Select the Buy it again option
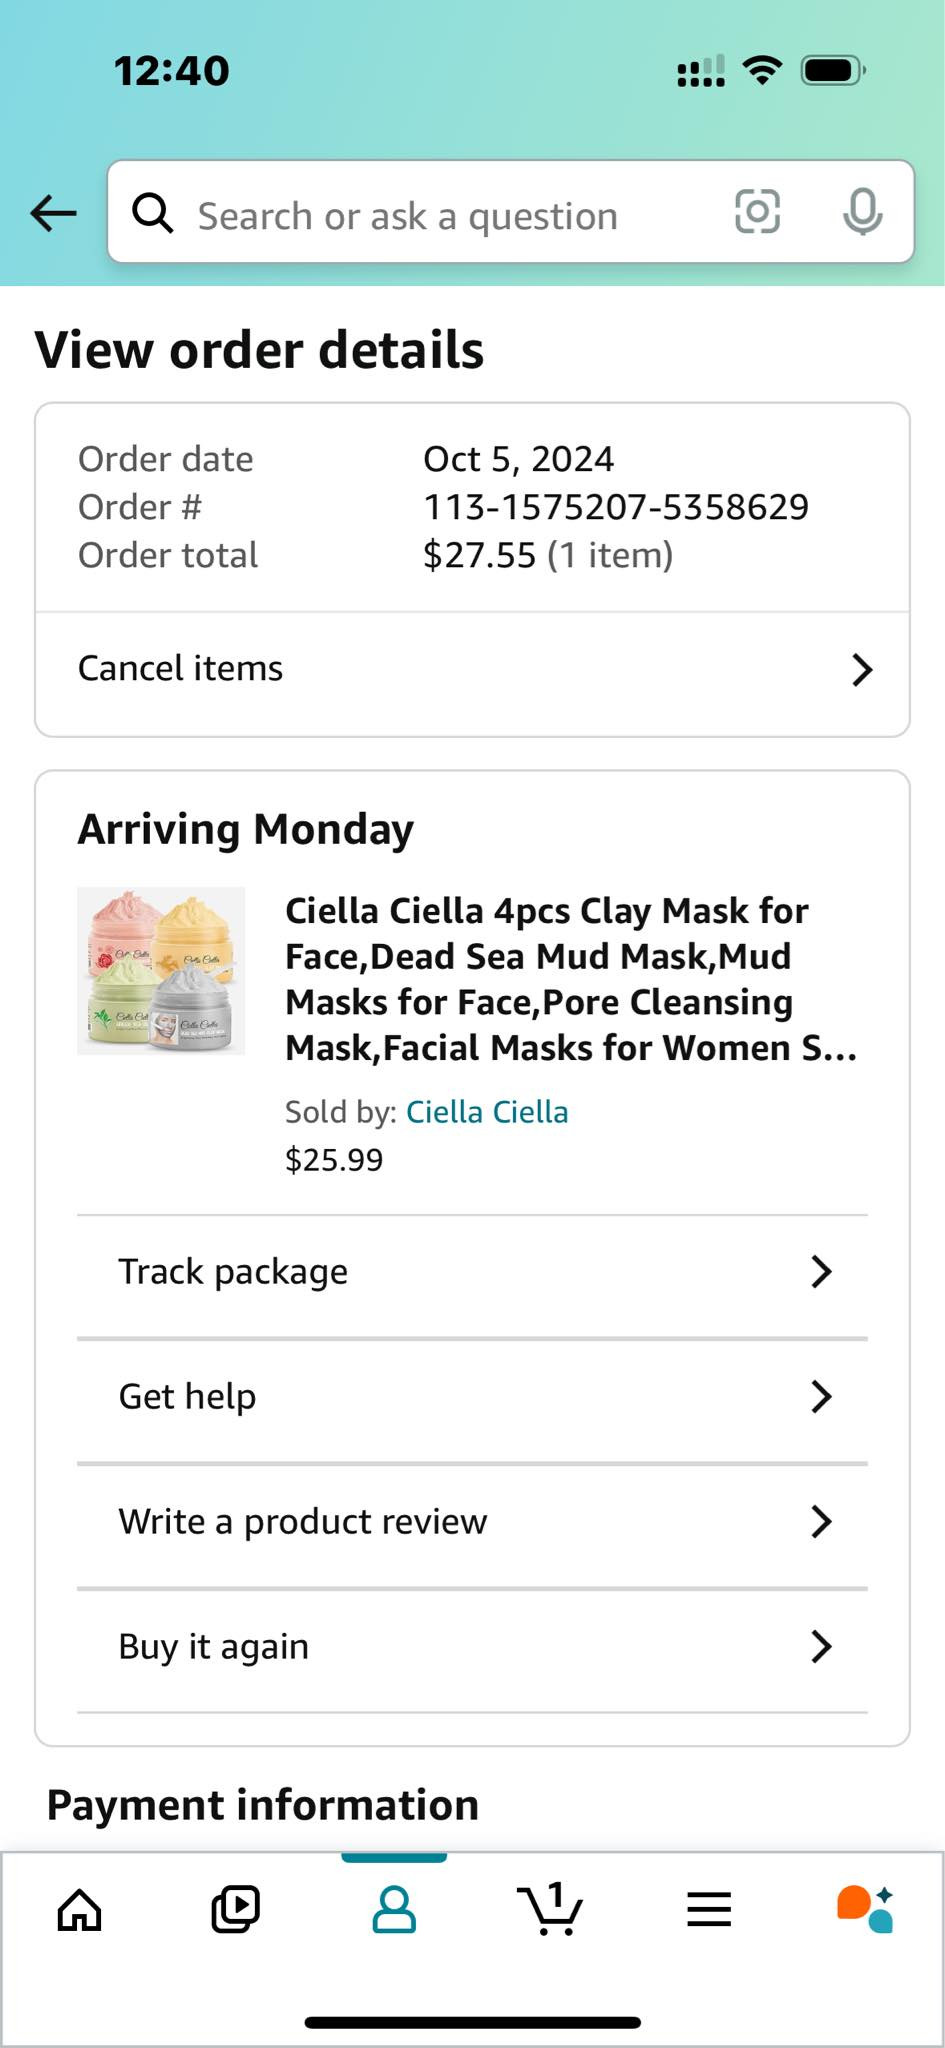The image size is (945, 2048). [213, 1647]
